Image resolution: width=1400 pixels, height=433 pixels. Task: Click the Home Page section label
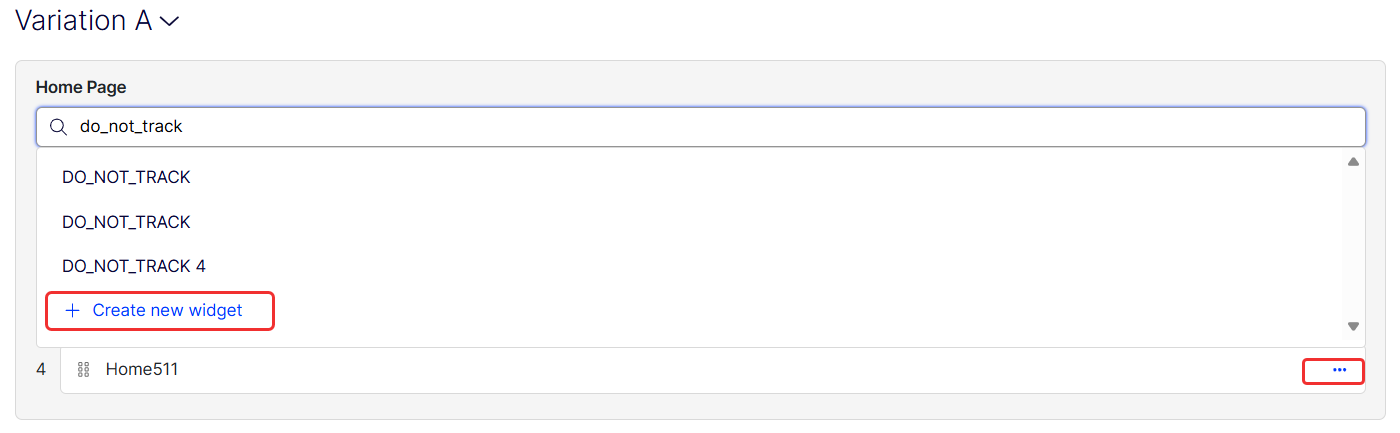click(81, 87)
